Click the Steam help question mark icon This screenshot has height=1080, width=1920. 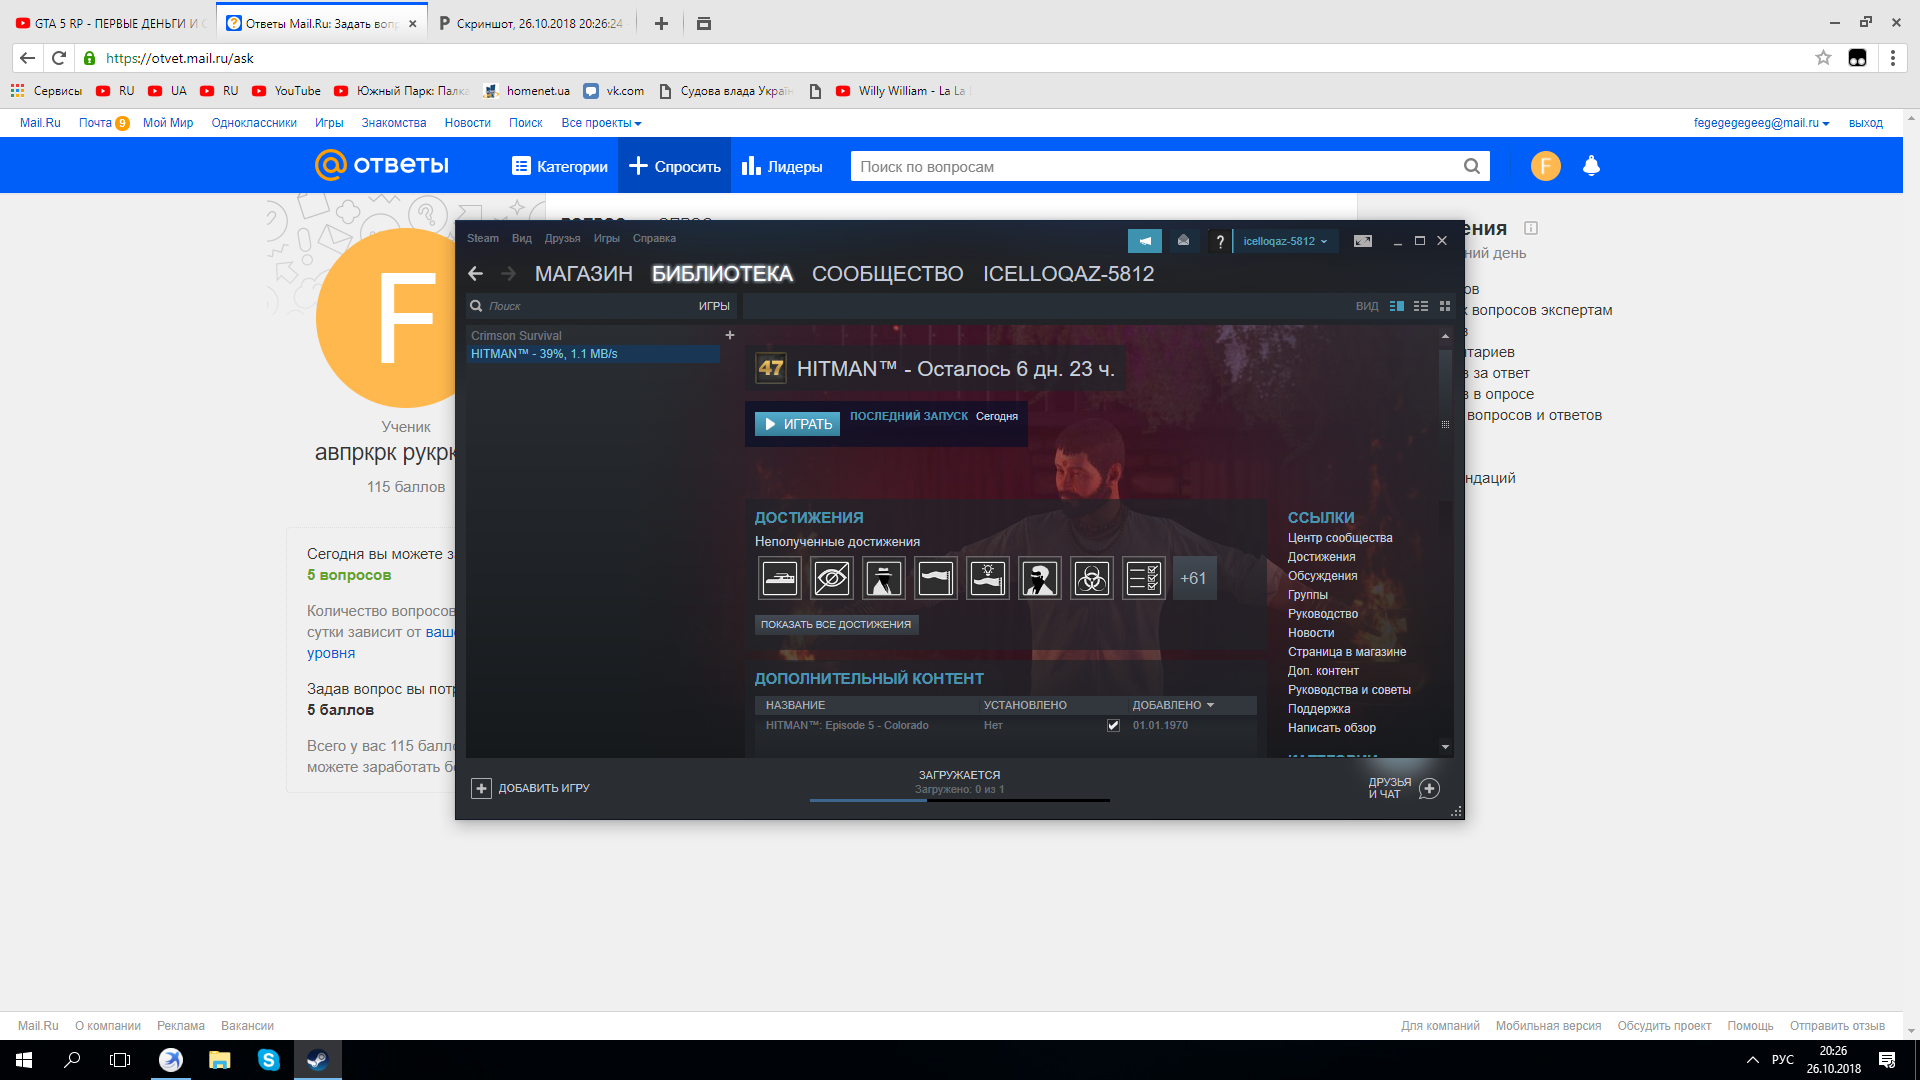pos(1218,240)
